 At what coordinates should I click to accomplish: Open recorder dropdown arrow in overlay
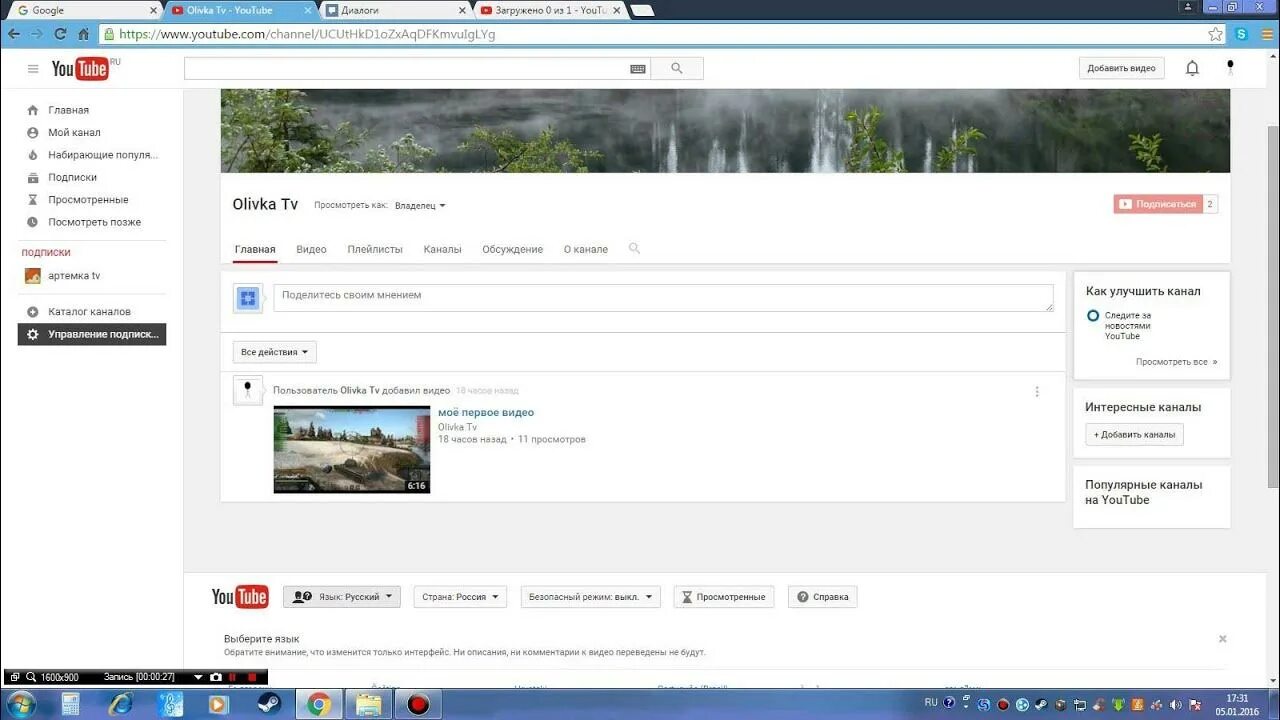[198, 677]
